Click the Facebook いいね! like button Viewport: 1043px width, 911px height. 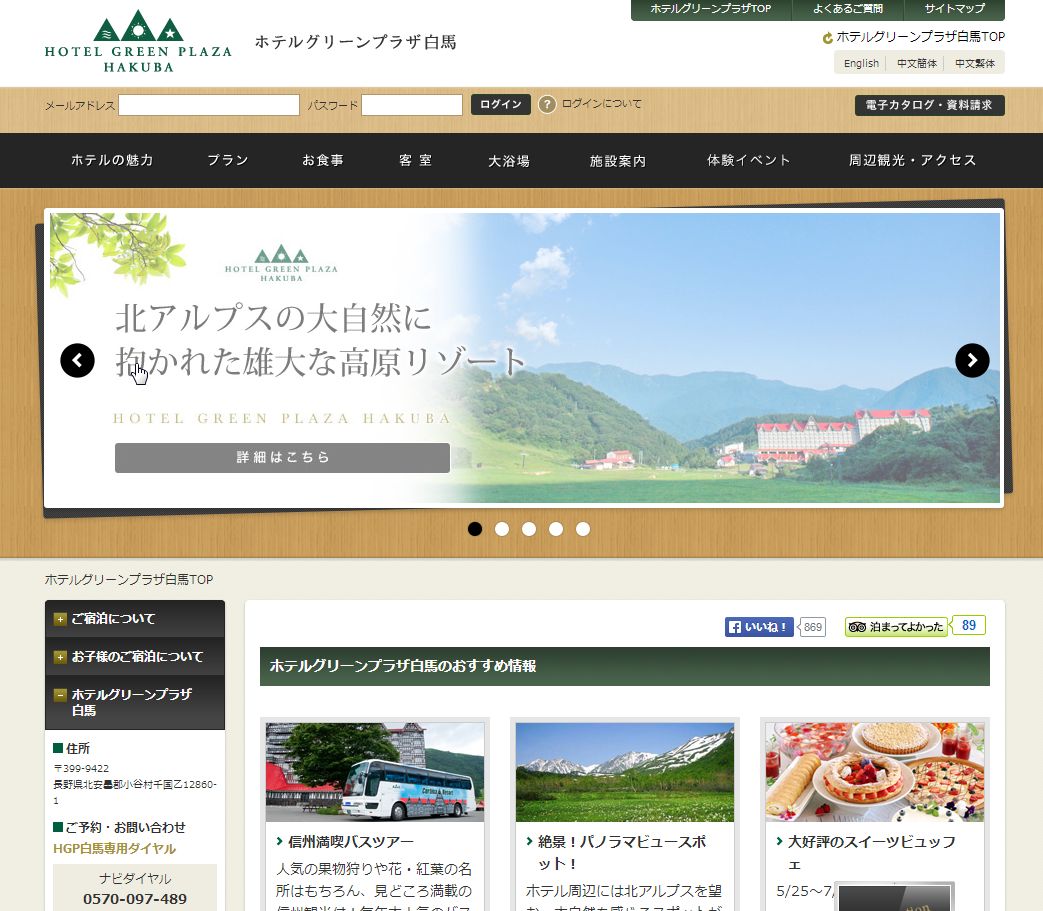pos(759,627)
